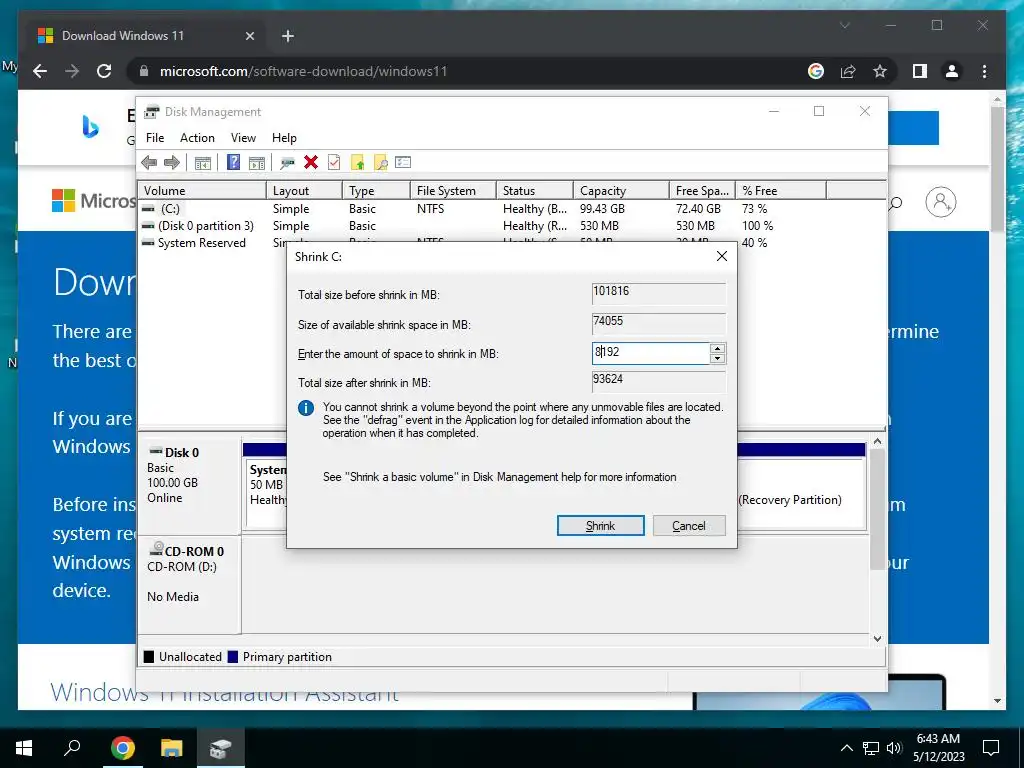This screenshot has height=768, width=1024.
Task: Click Show/Hide Action Pane toolbar icon
Action: (x=257, y=163)
